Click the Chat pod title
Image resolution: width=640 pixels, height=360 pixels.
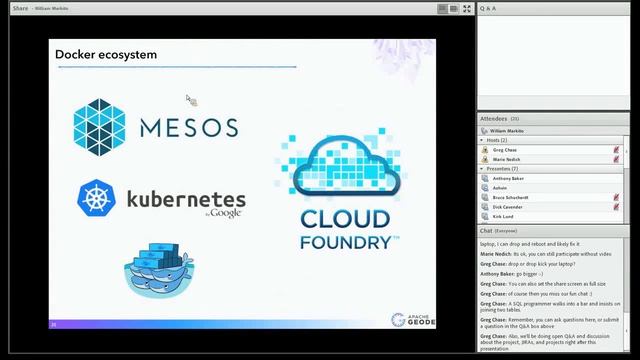486,231
